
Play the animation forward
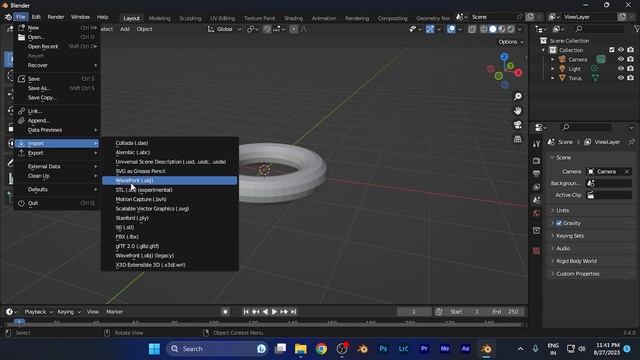[274, 312]
